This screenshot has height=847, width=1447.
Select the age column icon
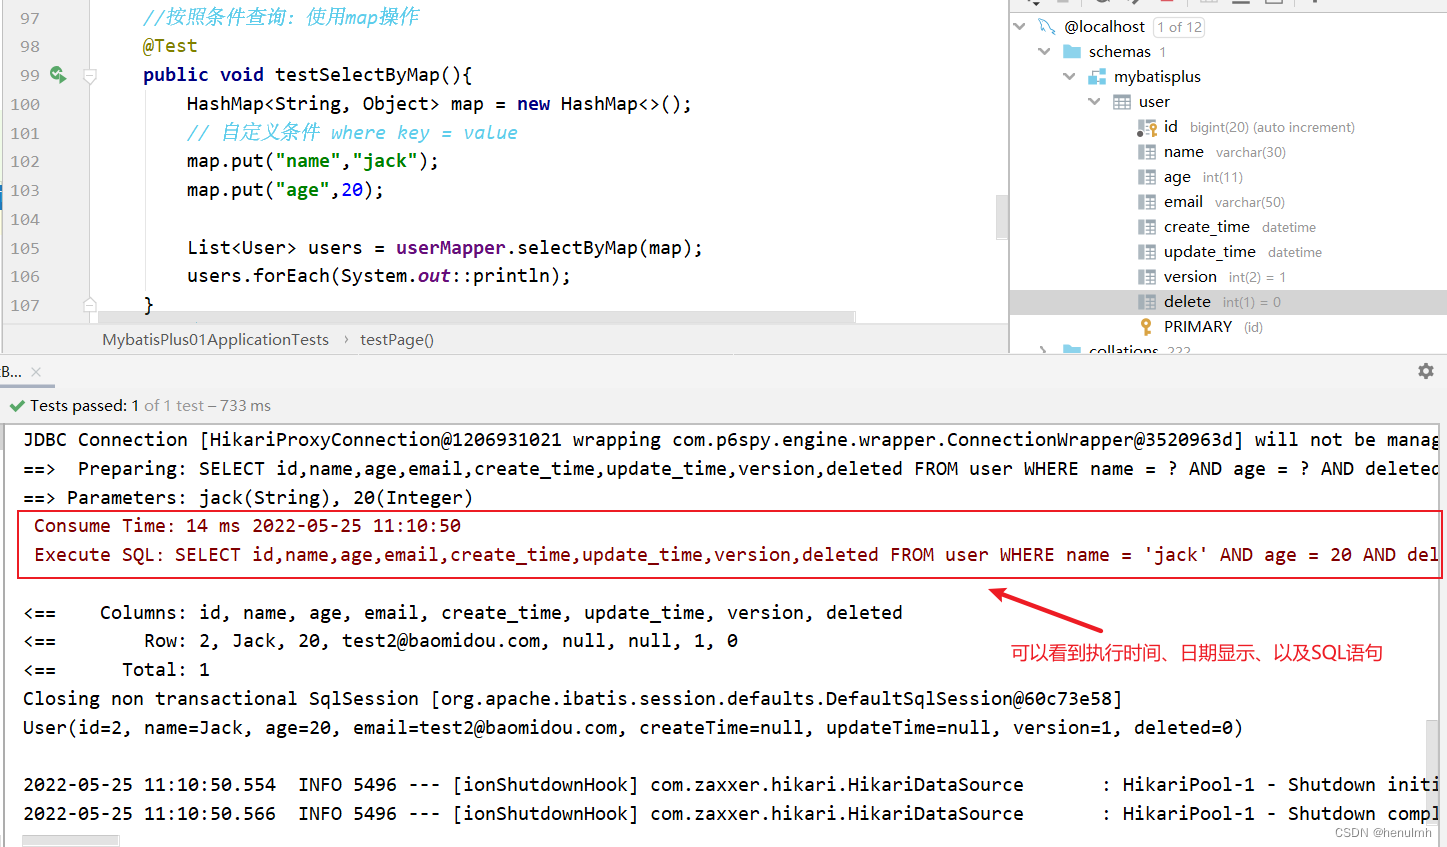click(x=1147, y=177)
